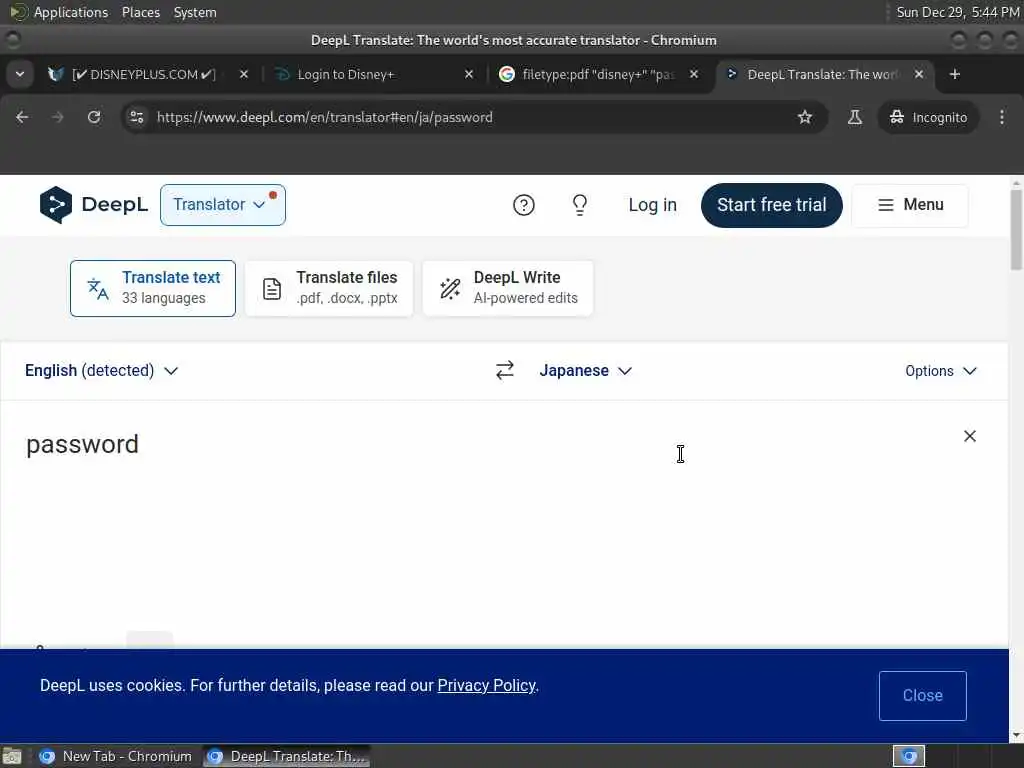The height and width of the screenshot is (768, 1024).
Task: Click the clock showing Sun Dec 29
Action: [x=957, y=12]
